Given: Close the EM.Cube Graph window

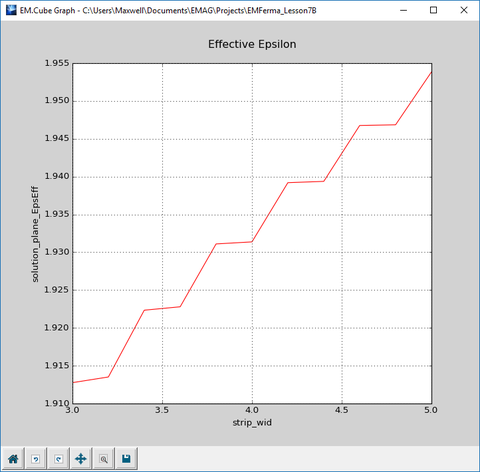Looking at the screenshot, I should 464,10.
